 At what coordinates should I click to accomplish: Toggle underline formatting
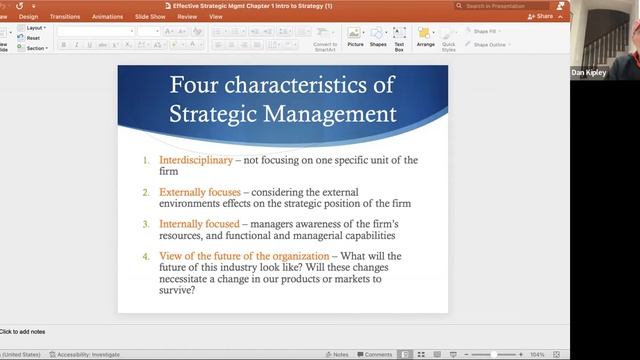click(x=89, y=45)
